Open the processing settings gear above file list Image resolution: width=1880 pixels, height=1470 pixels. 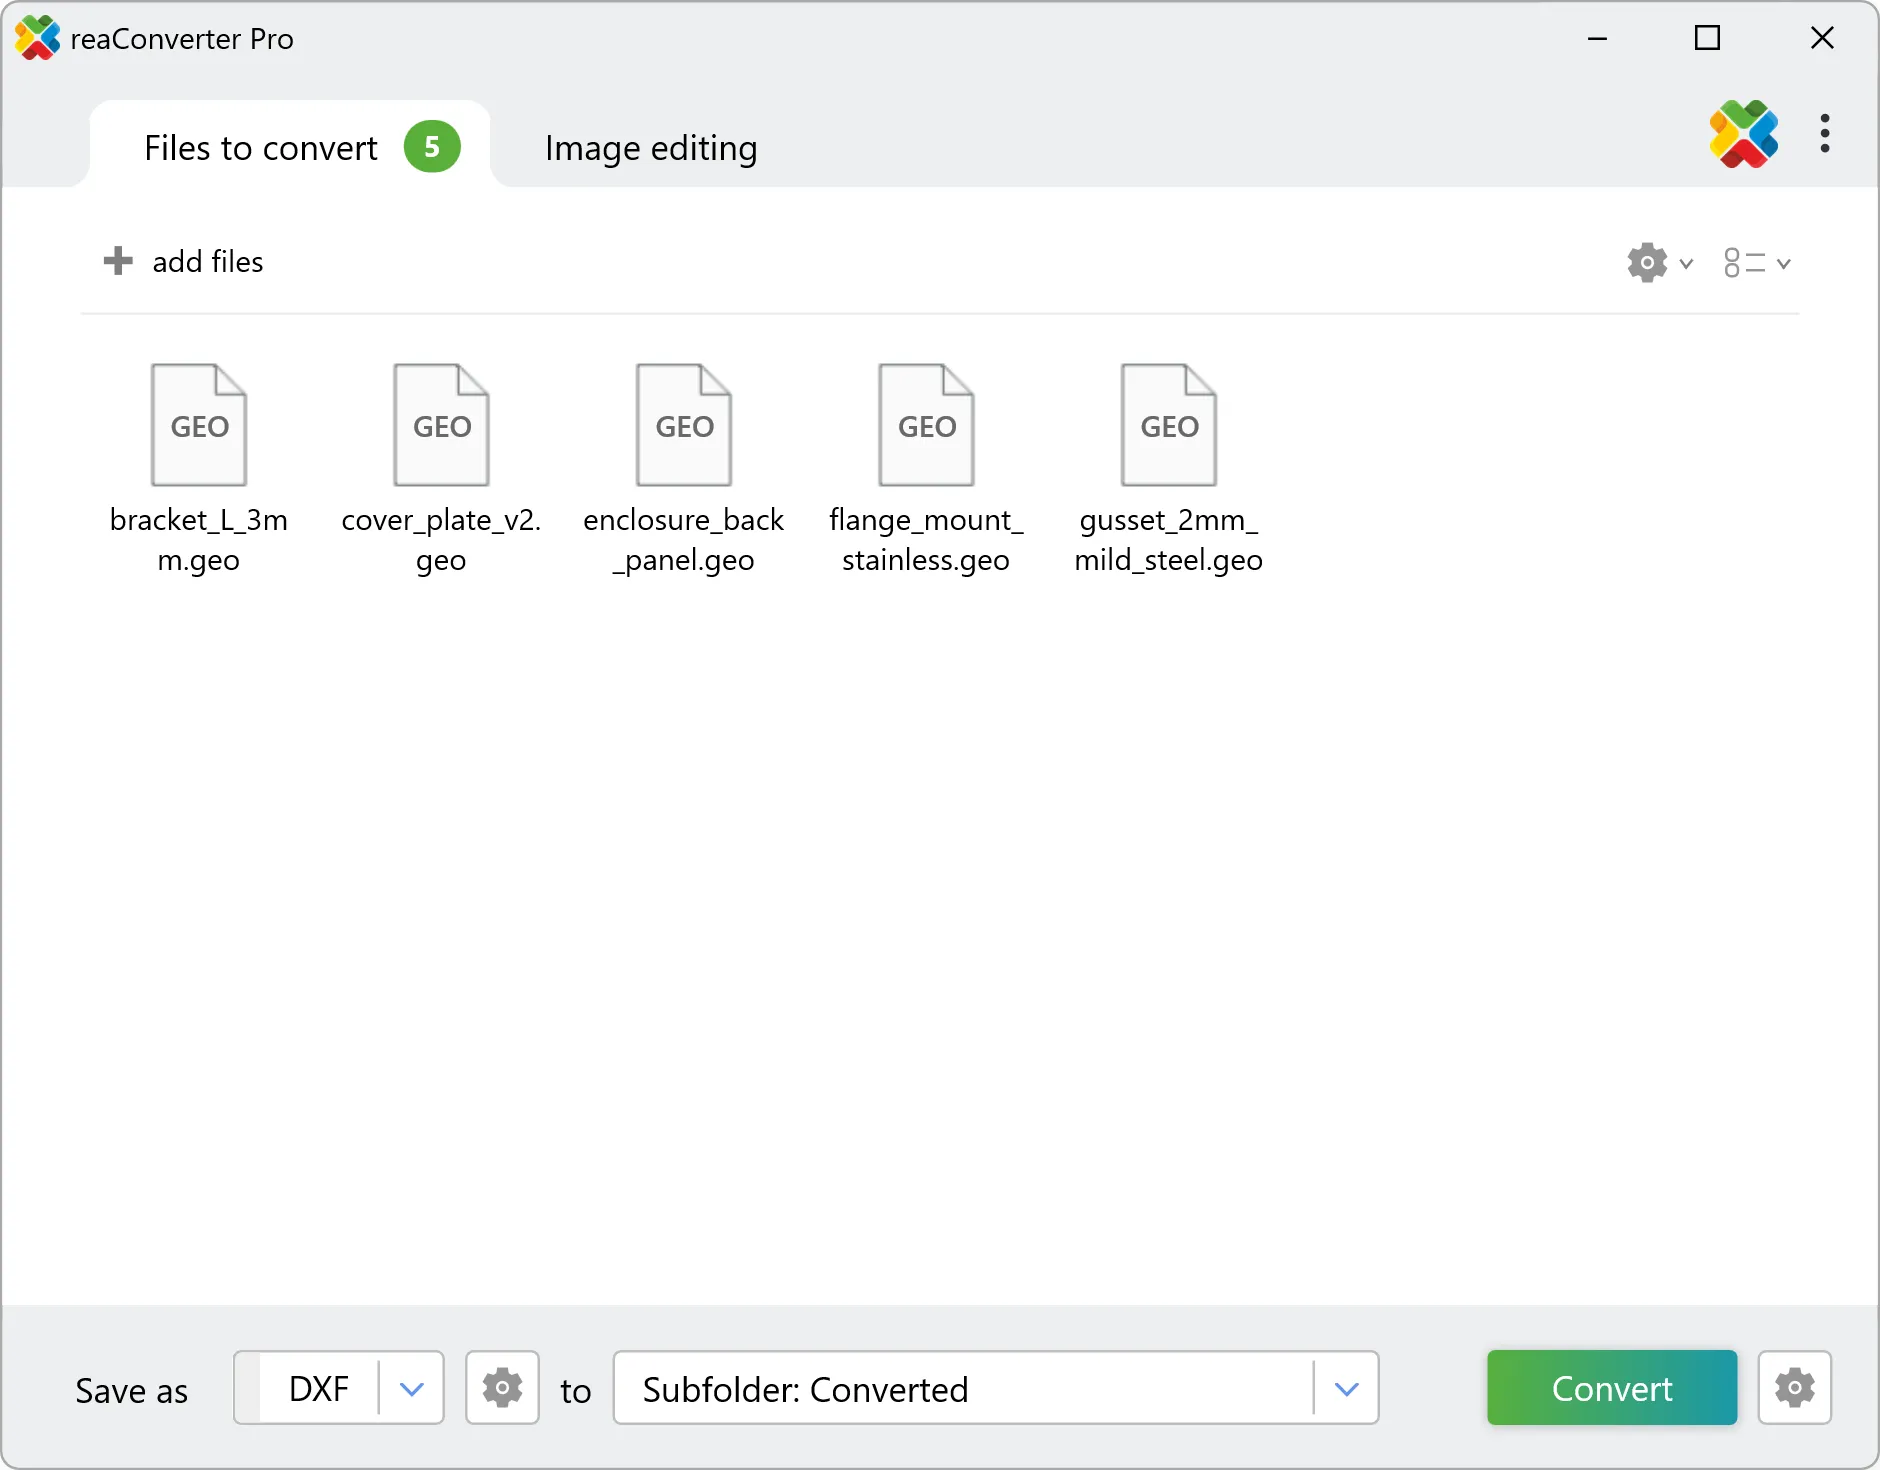click(x=1645, y=262)
